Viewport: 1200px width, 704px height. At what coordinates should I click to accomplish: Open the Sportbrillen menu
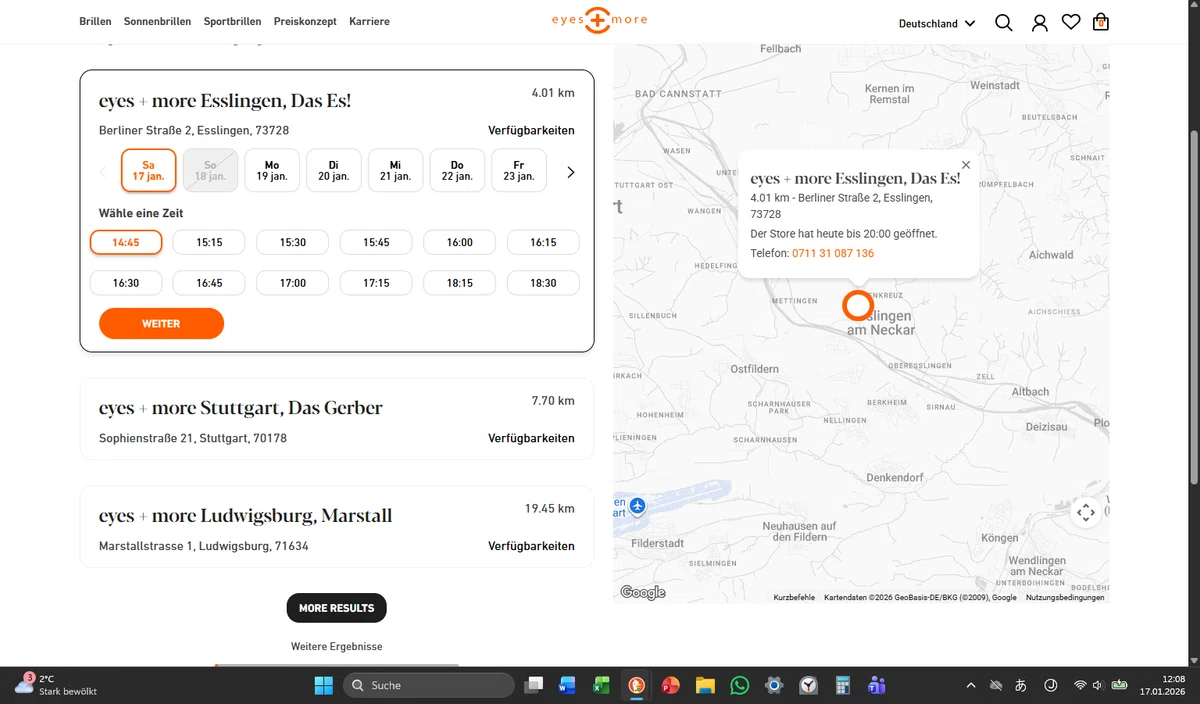[x=232, y=21]
